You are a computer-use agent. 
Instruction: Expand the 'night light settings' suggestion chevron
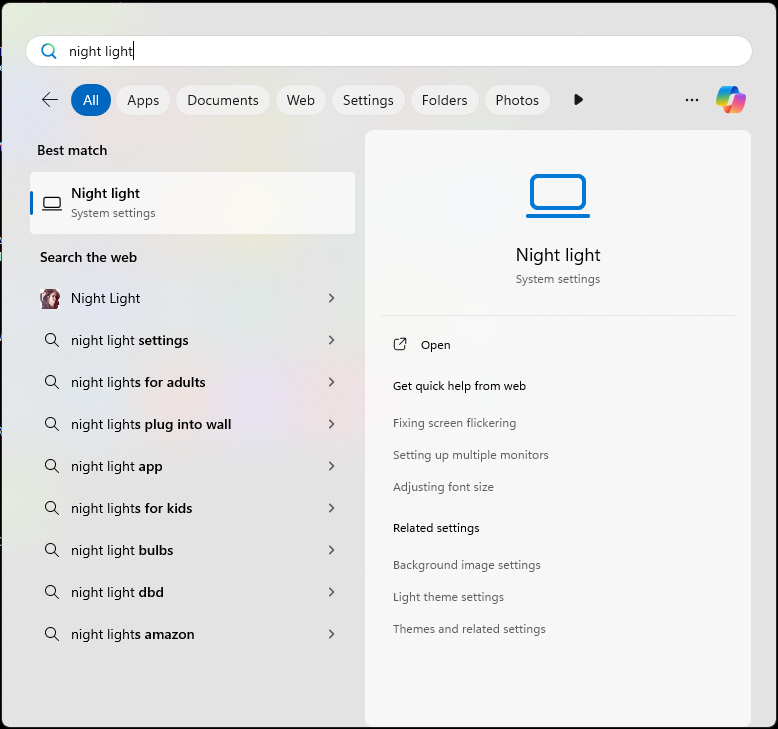pos(331,340)
